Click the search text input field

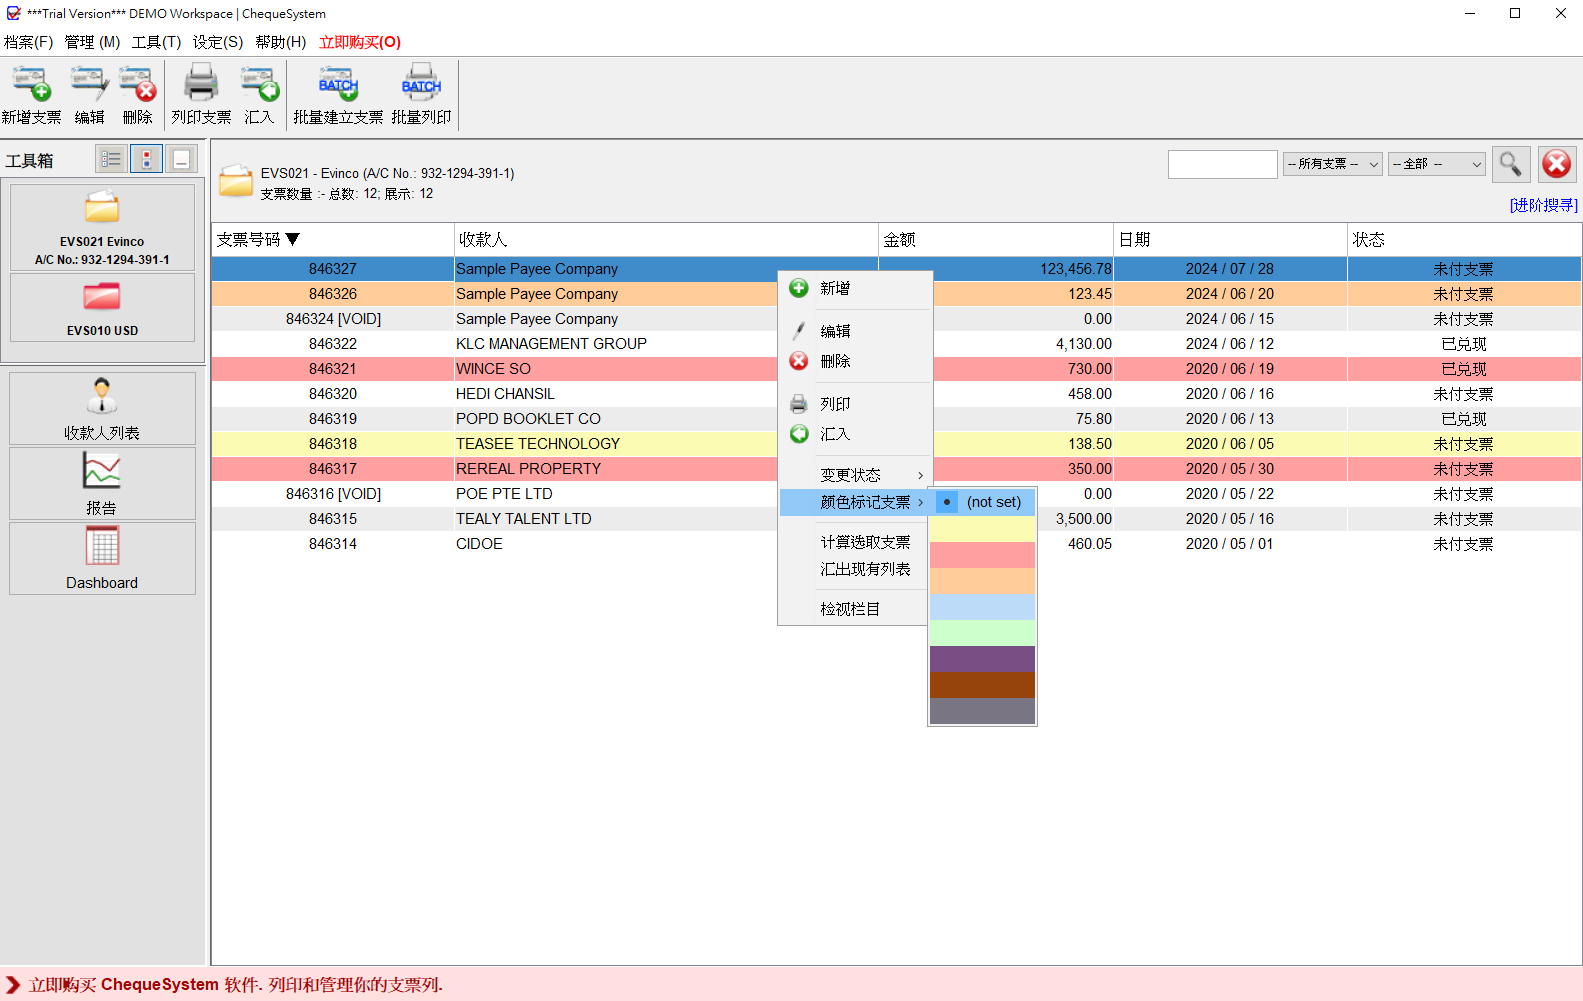(x=1222, y=164)
